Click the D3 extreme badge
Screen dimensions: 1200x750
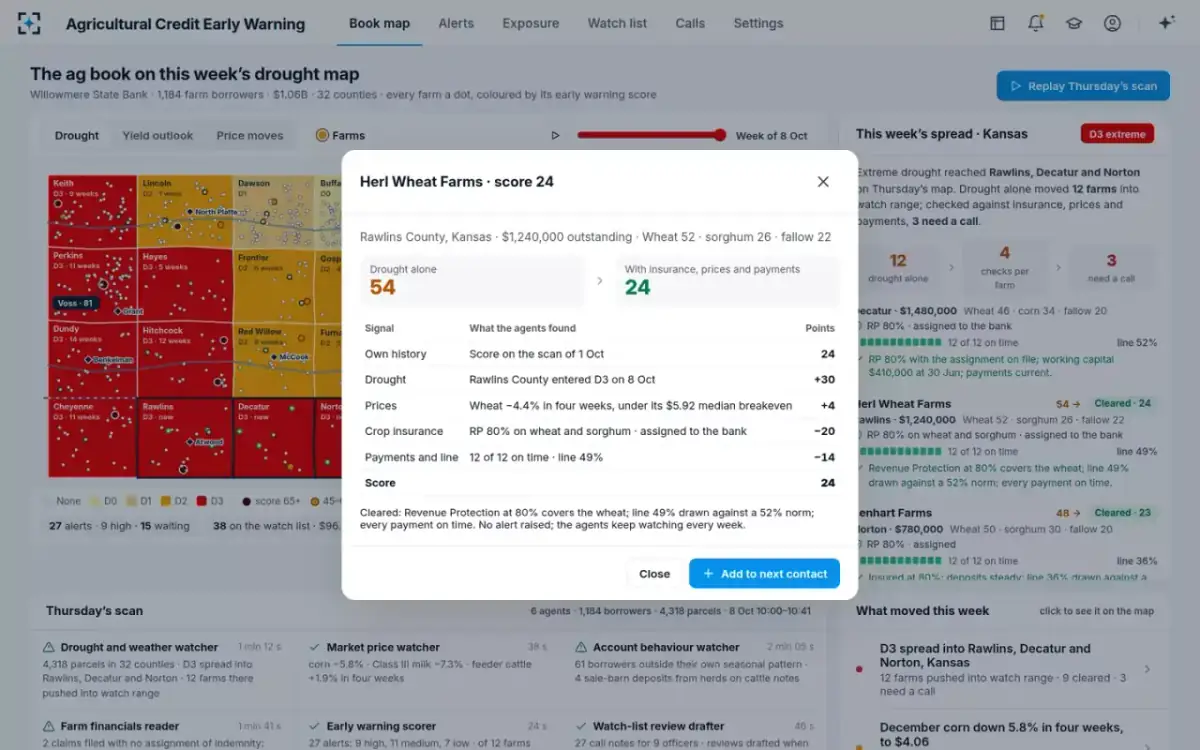click(x=1117, y=134)
